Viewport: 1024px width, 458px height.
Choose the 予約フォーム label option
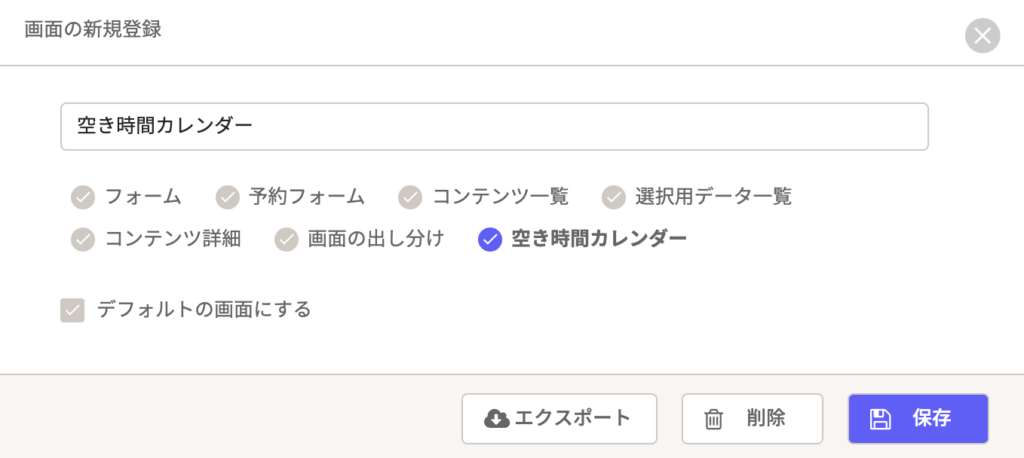click(x=306, y=197)
